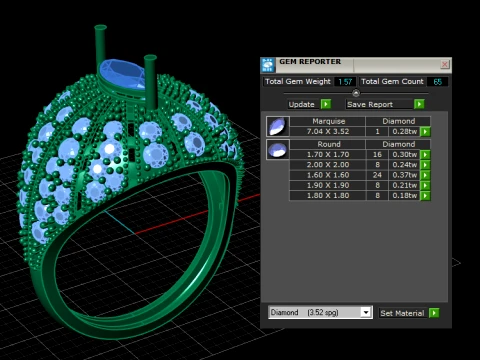Click the 0.28tw weight cell
The image size is (480, 360).
click(x=404, y=132)
